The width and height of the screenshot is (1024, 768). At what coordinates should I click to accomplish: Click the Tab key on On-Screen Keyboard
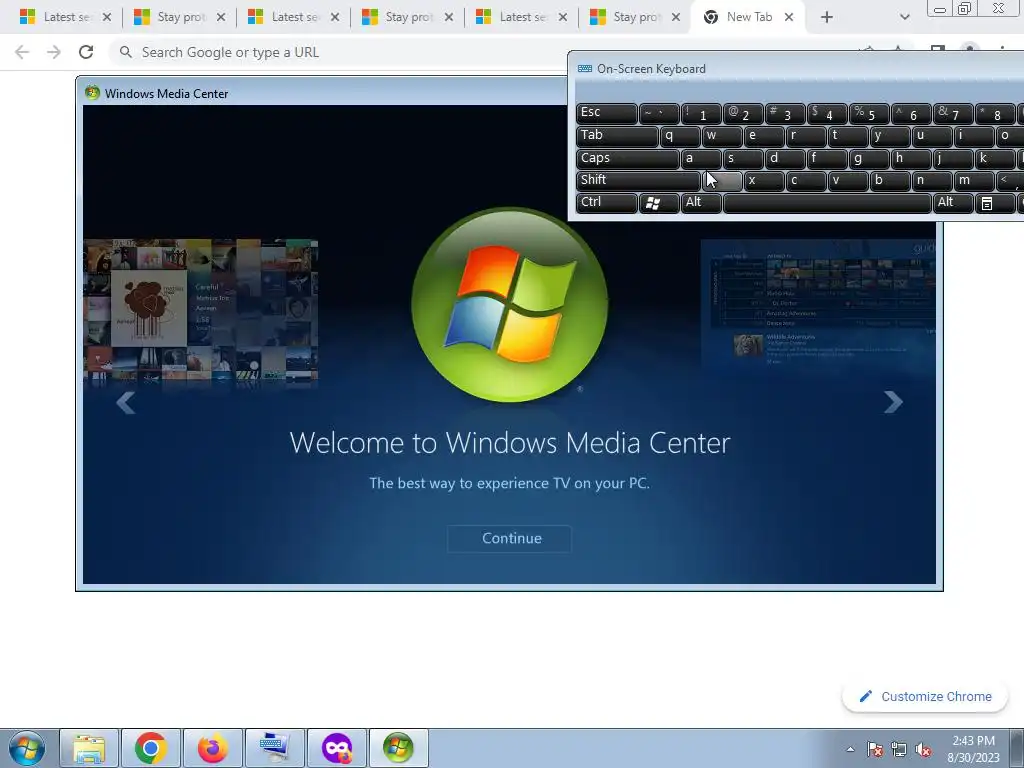(617, 136)
